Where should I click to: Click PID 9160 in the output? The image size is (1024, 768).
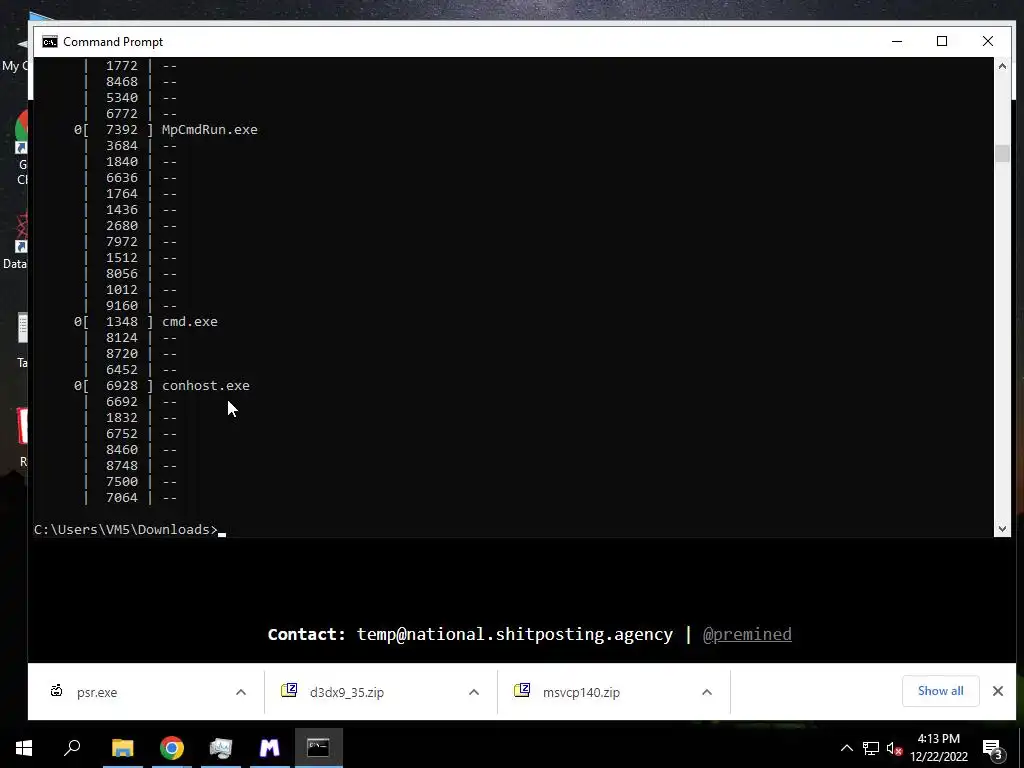click(122, 306)
